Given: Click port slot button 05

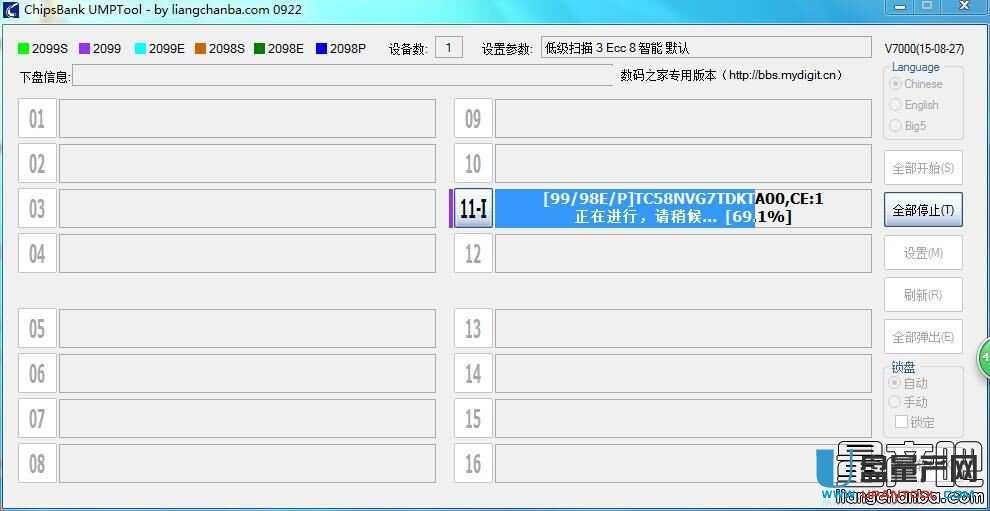Looking at the screenshot, I should pyautogui.click(x=37, y=328).
